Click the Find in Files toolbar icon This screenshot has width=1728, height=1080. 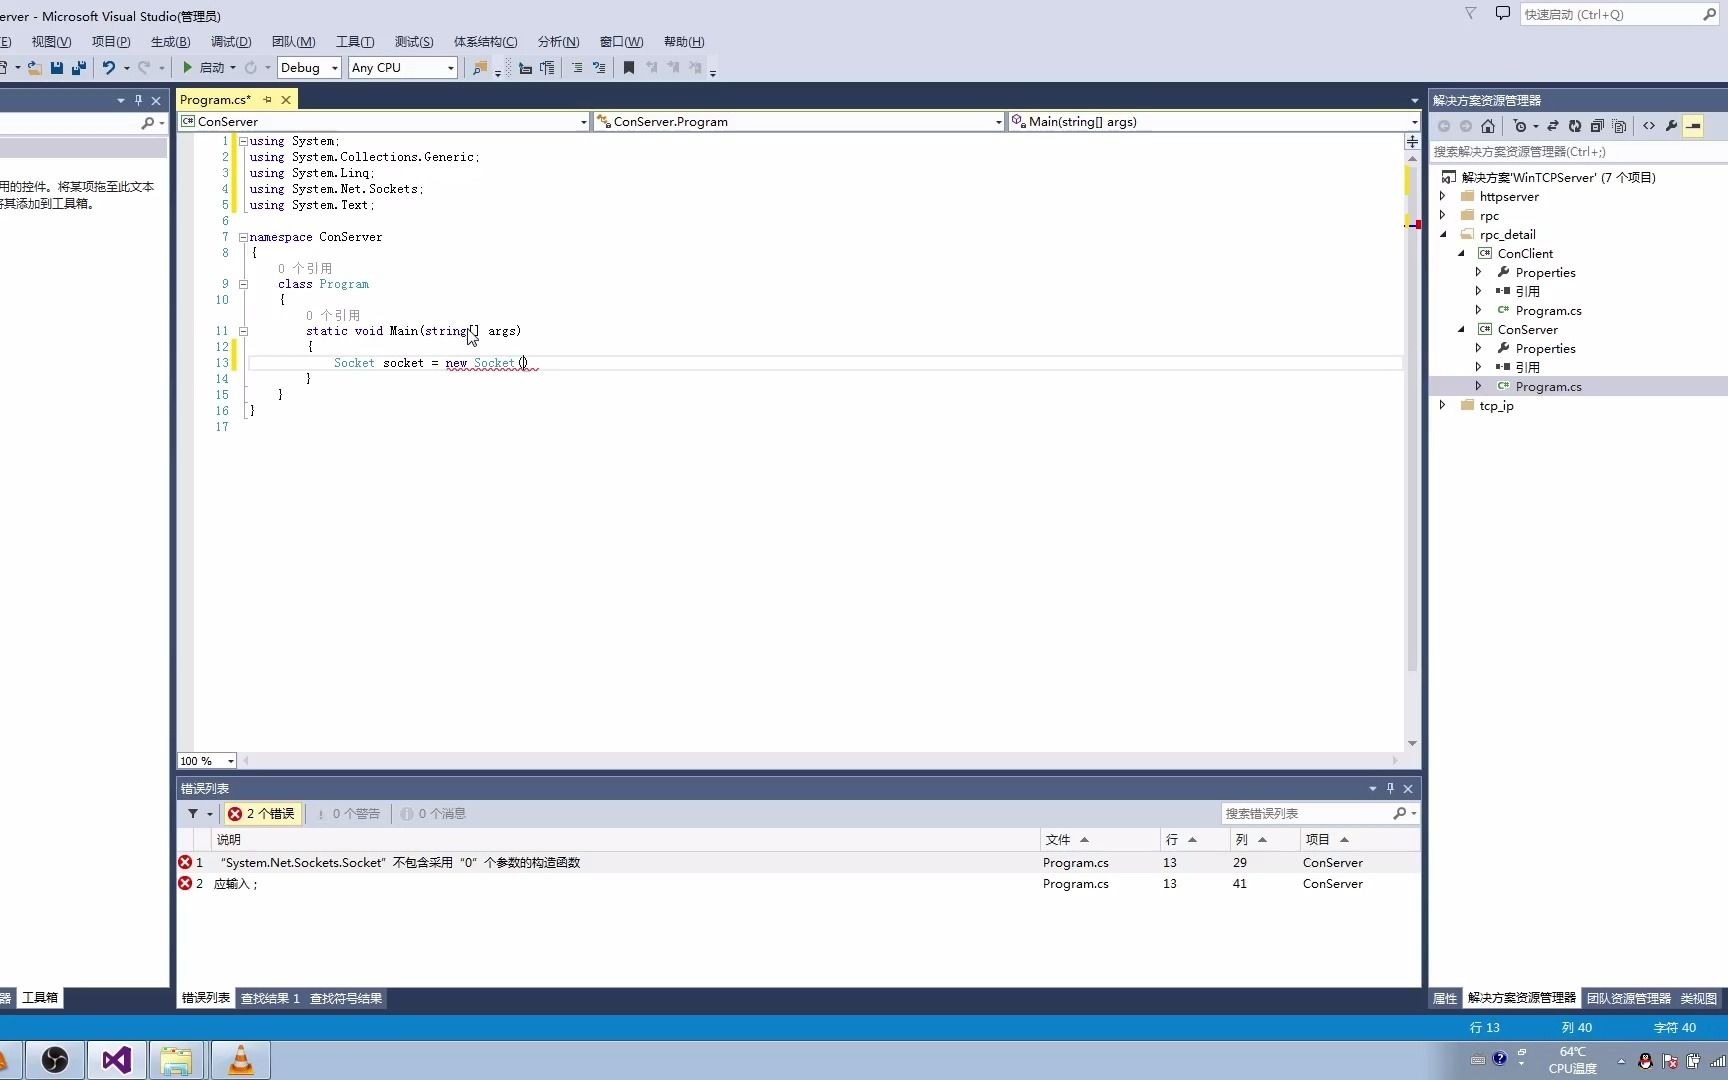click(x=480, y=68)
